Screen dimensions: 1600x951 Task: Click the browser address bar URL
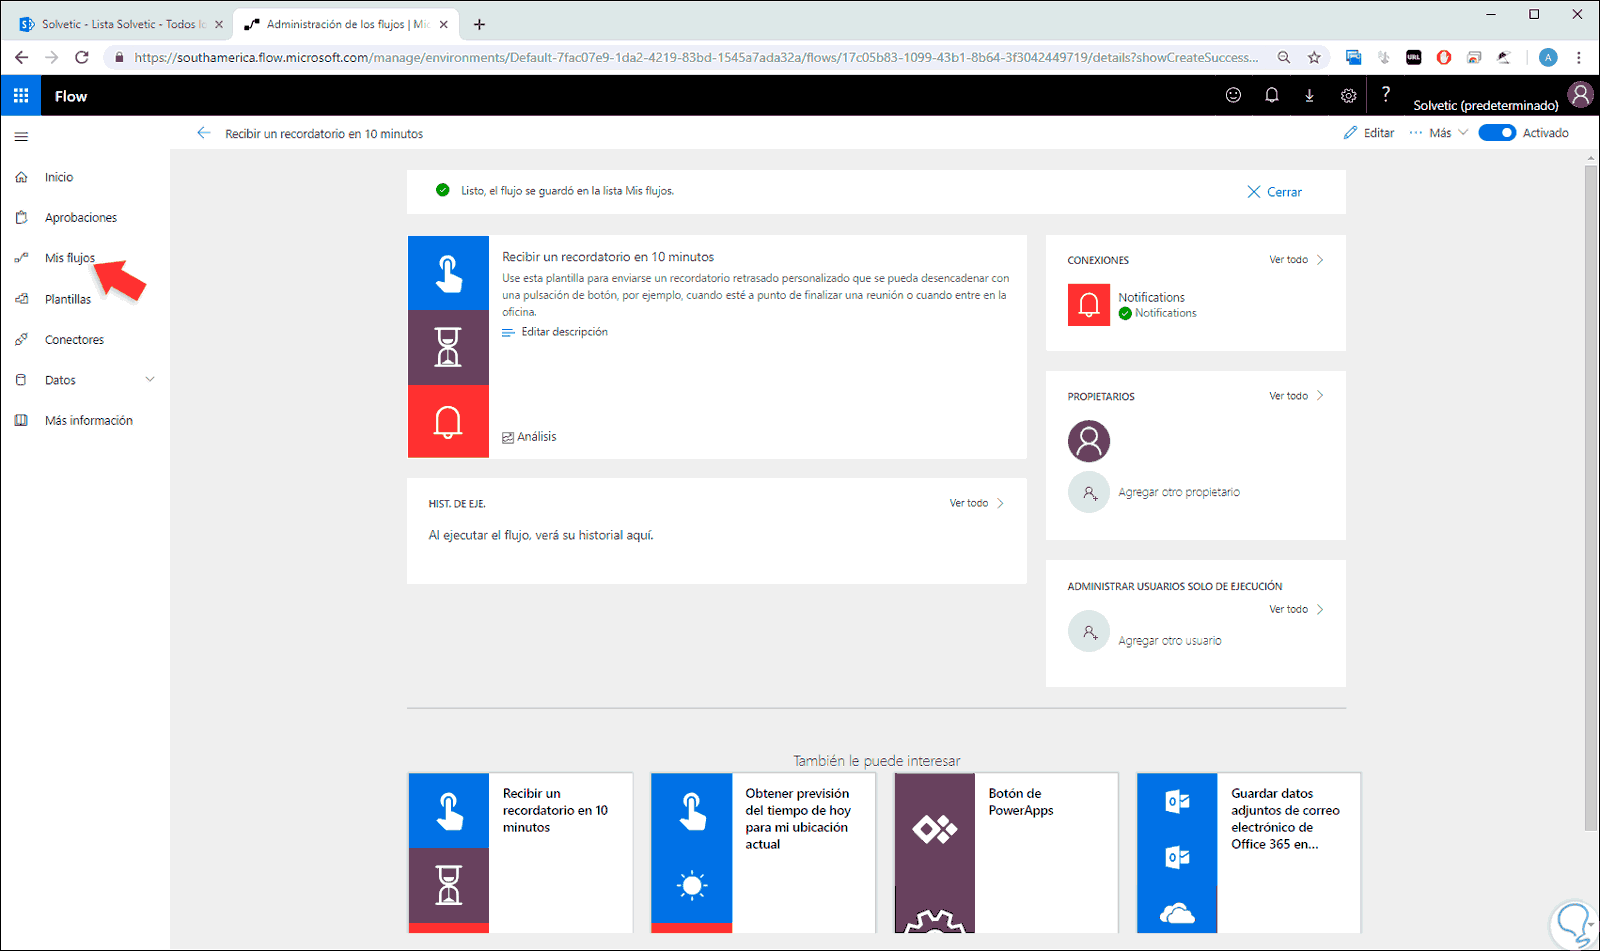click(x=697, y=58)
